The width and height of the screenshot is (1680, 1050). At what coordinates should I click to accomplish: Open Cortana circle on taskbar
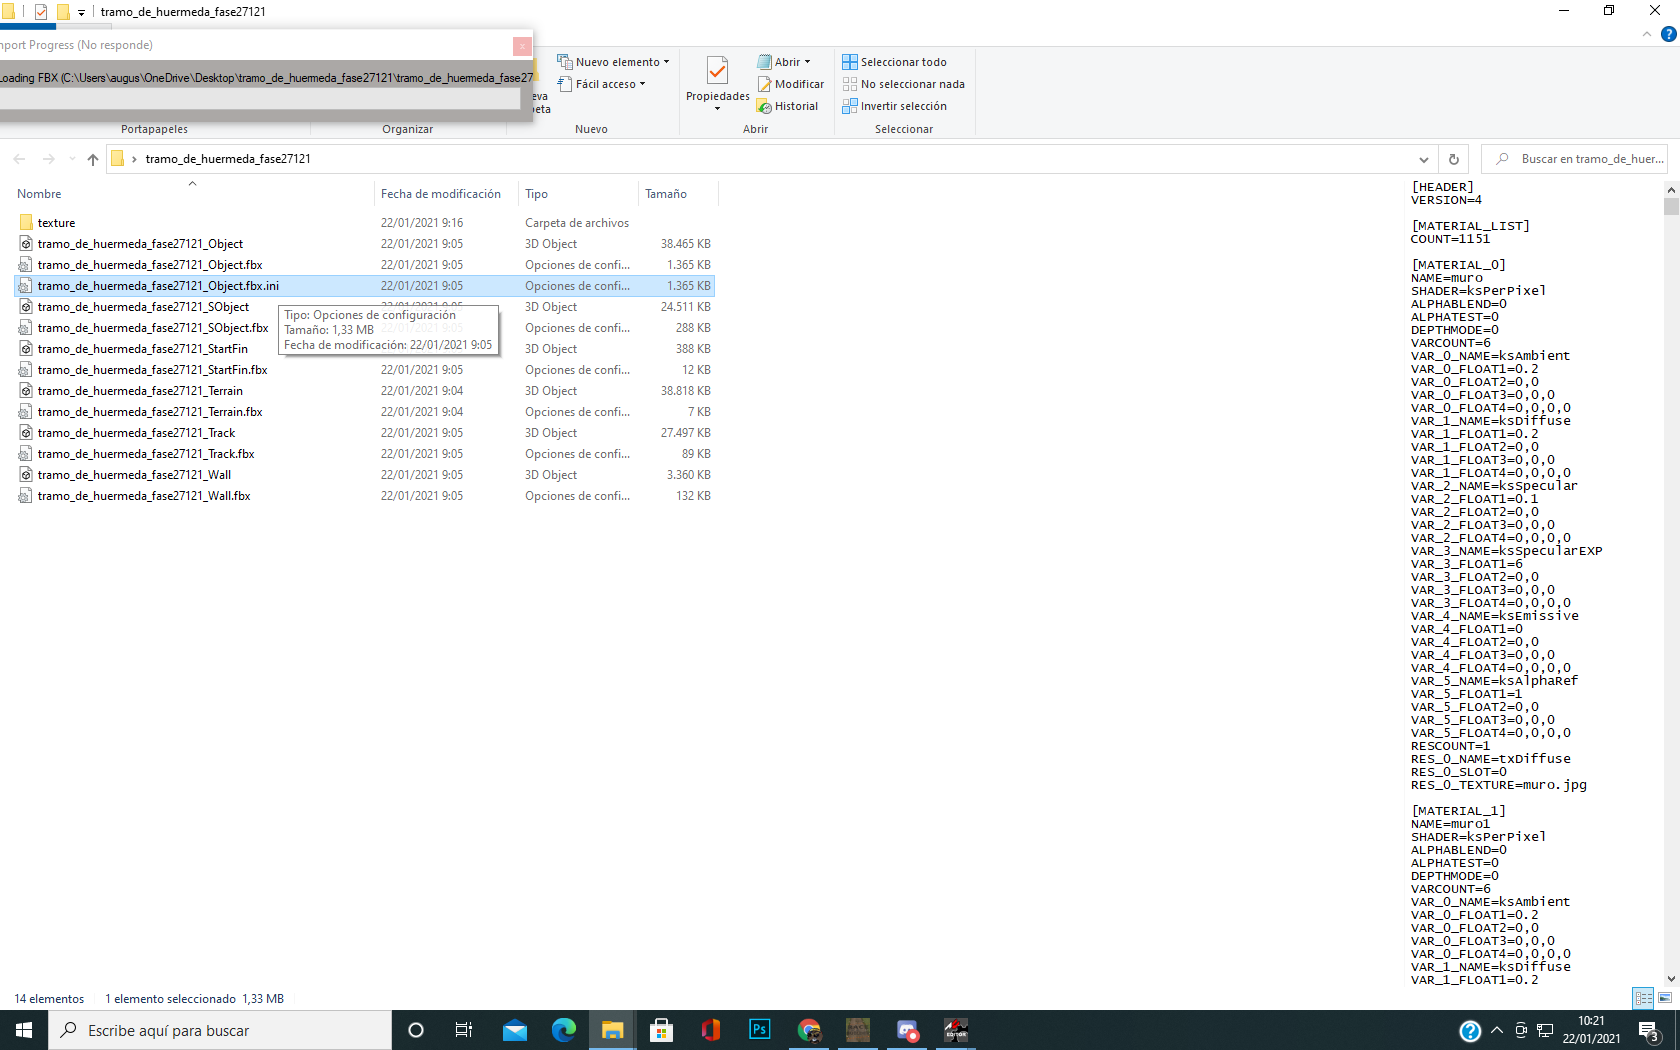pos(416,1030)
